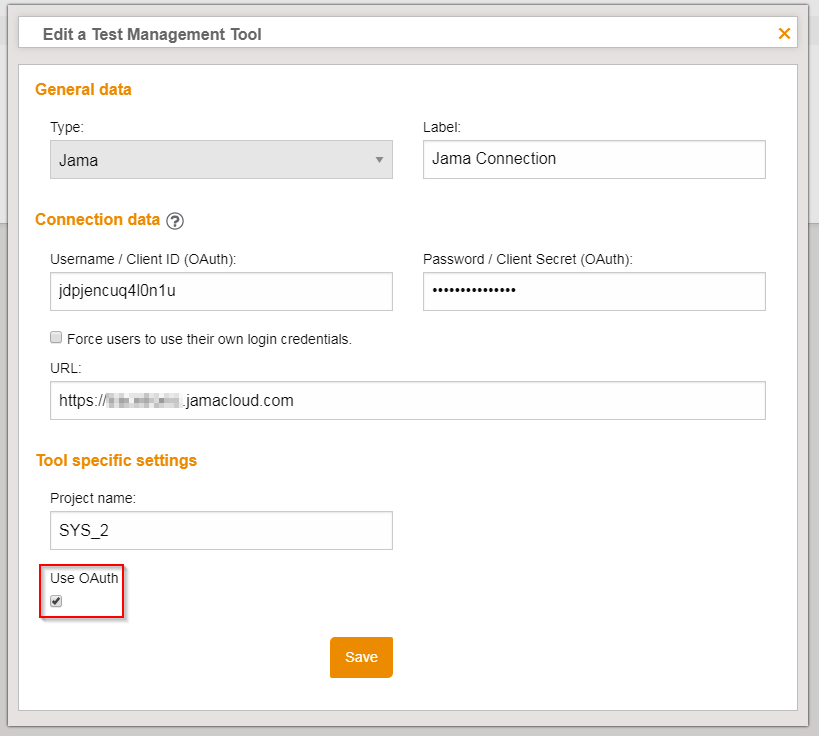Click the Project name label text
This screenshot has width=819, height=736.
tap(92, 498)
